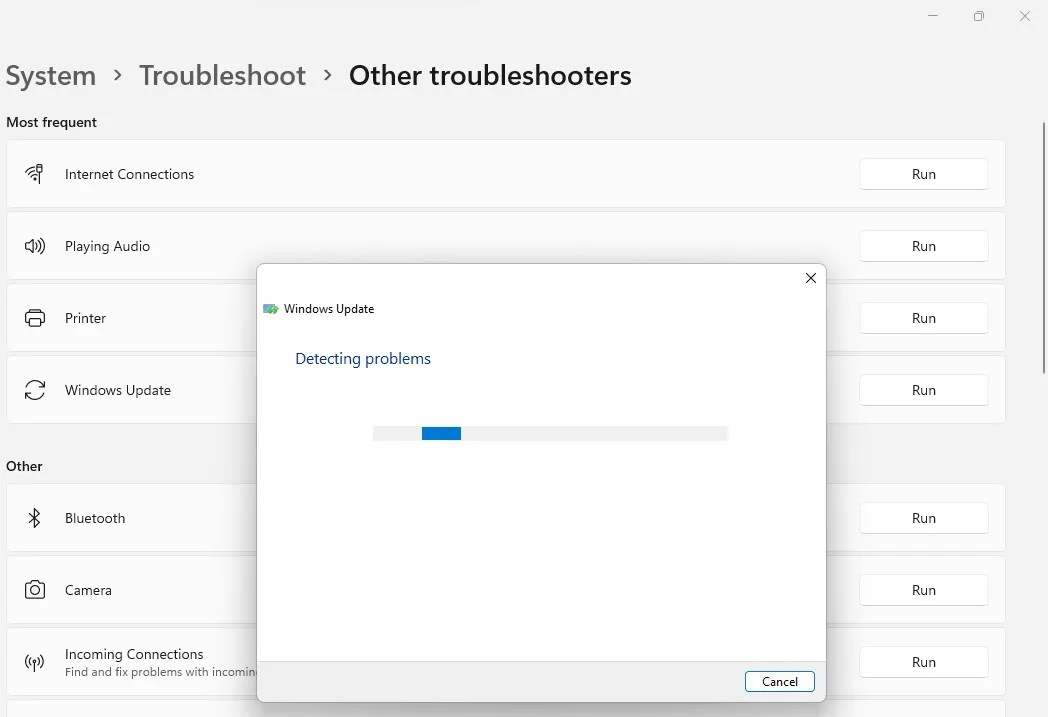The width and height of the screenshot is (1048, 717).
Task: Select the Internet Connections label
Action: (129, 174)
